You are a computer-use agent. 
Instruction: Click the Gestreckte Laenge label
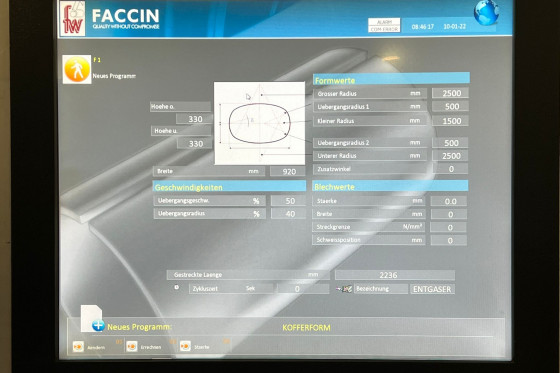coord(198,275)
